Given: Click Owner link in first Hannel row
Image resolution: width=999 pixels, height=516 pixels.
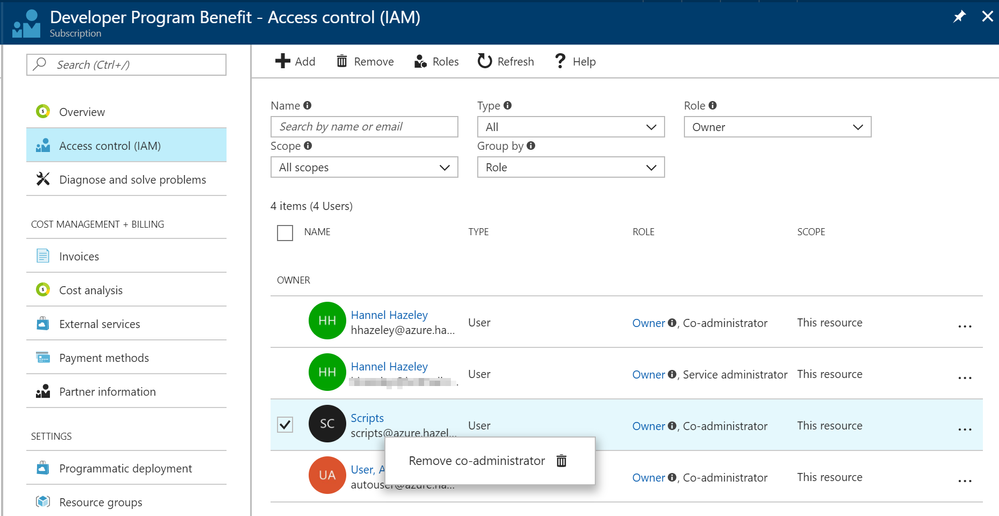Looking at the screenshot, I should click(x=648, y=323).
